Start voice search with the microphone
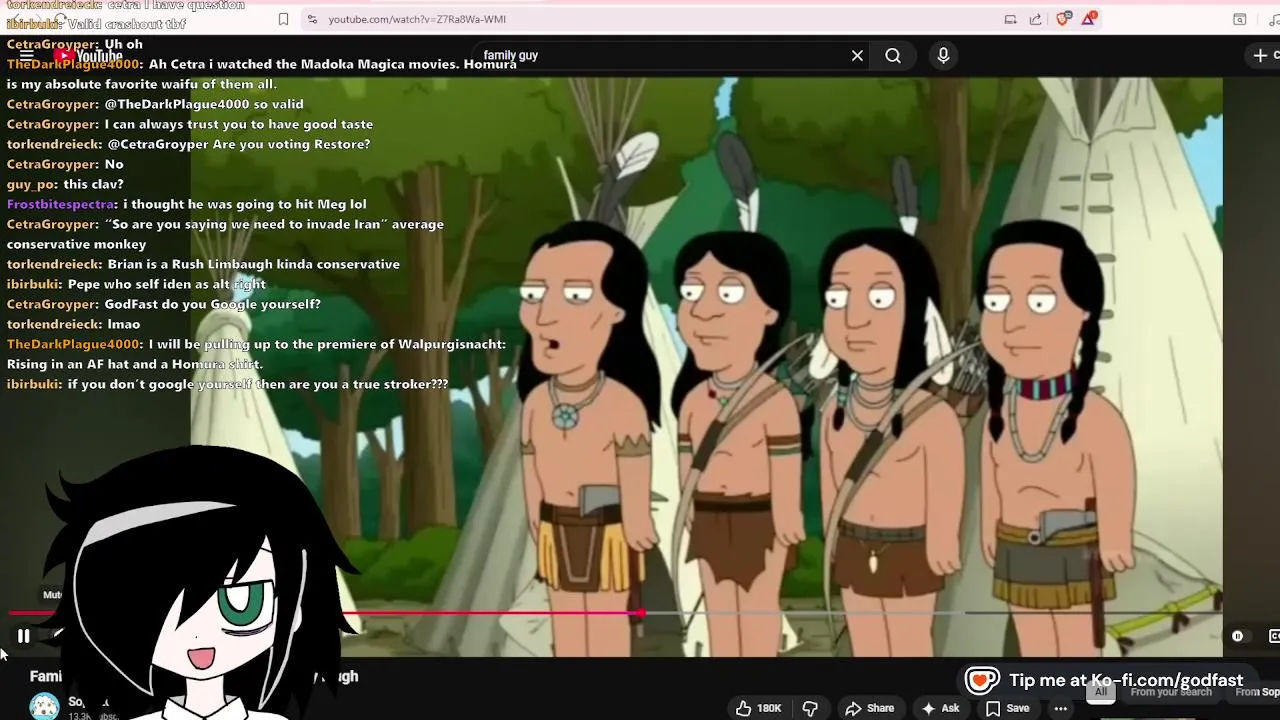Viewport: 1280px width, 720px height. pos(943,56)
